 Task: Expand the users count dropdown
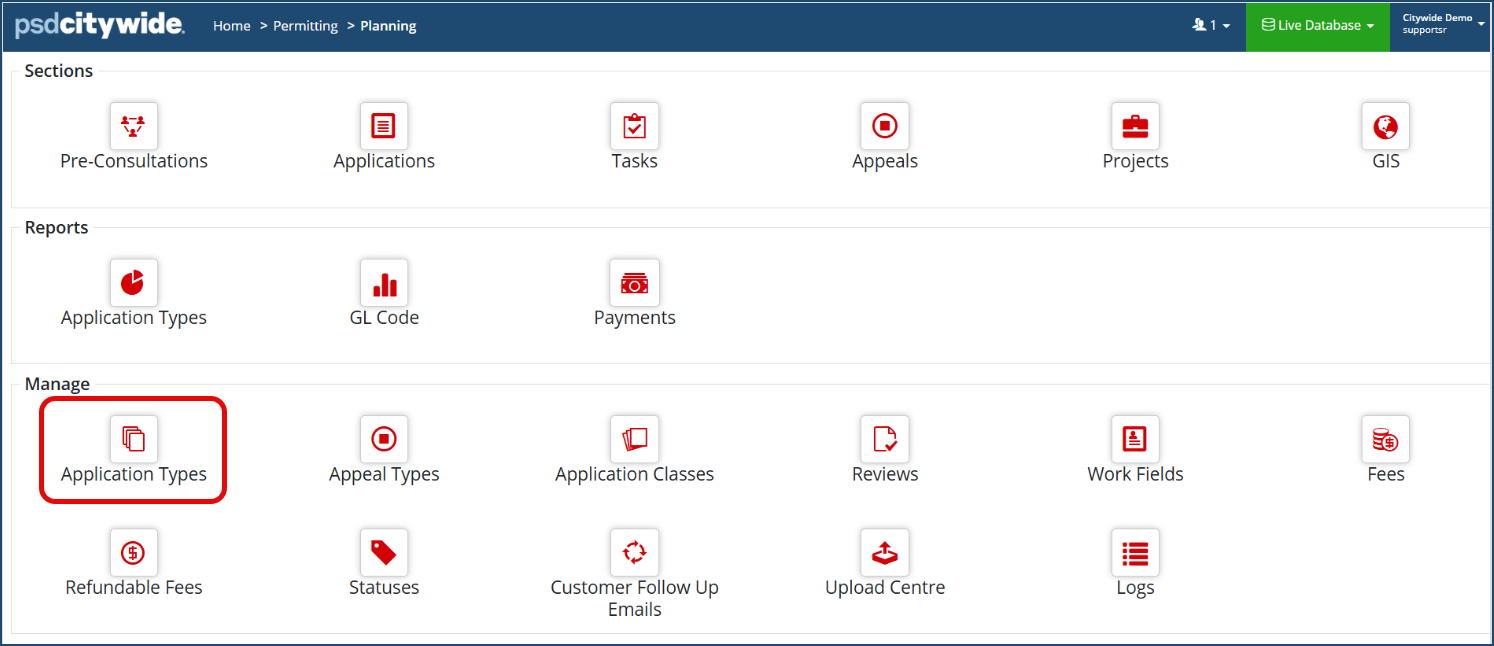pos(1211,25)
